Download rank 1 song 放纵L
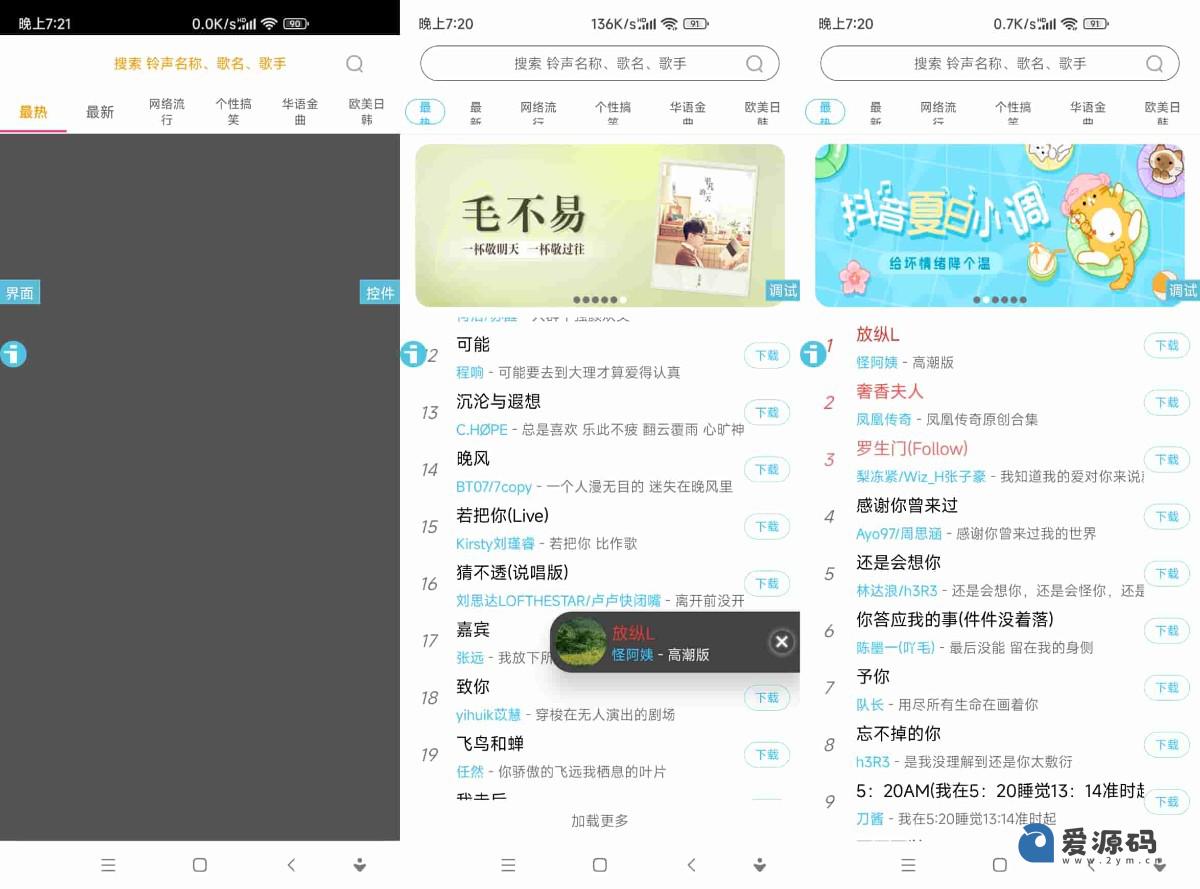This screenshot has width=1200, height=889. tap(1167, 345)
